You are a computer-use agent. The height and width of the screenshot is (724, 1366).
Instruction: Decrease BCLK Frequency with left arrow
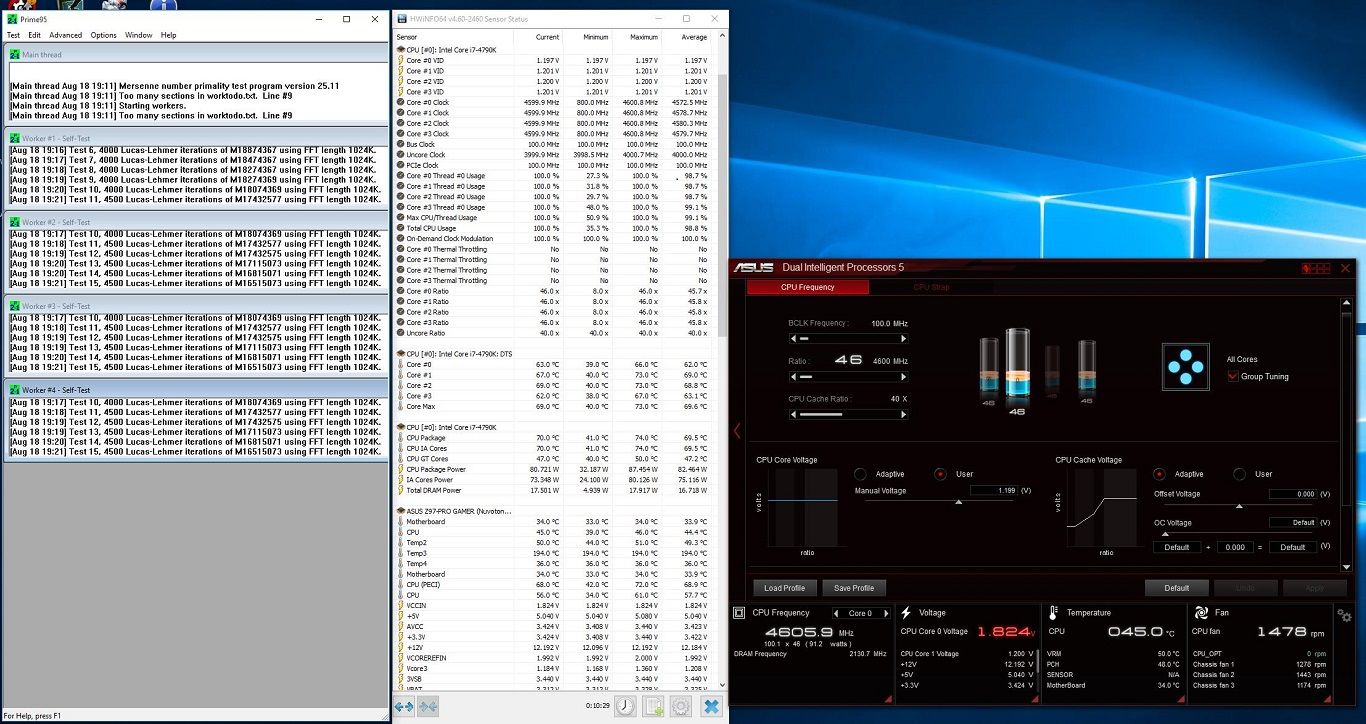click(793, 339)
